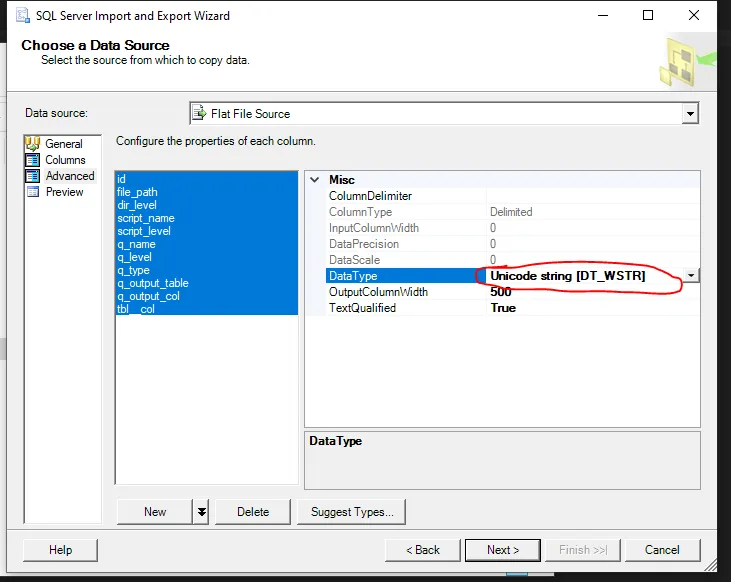731x582 pixels.
Task: Click the New column button
Action: pos(155,512)
